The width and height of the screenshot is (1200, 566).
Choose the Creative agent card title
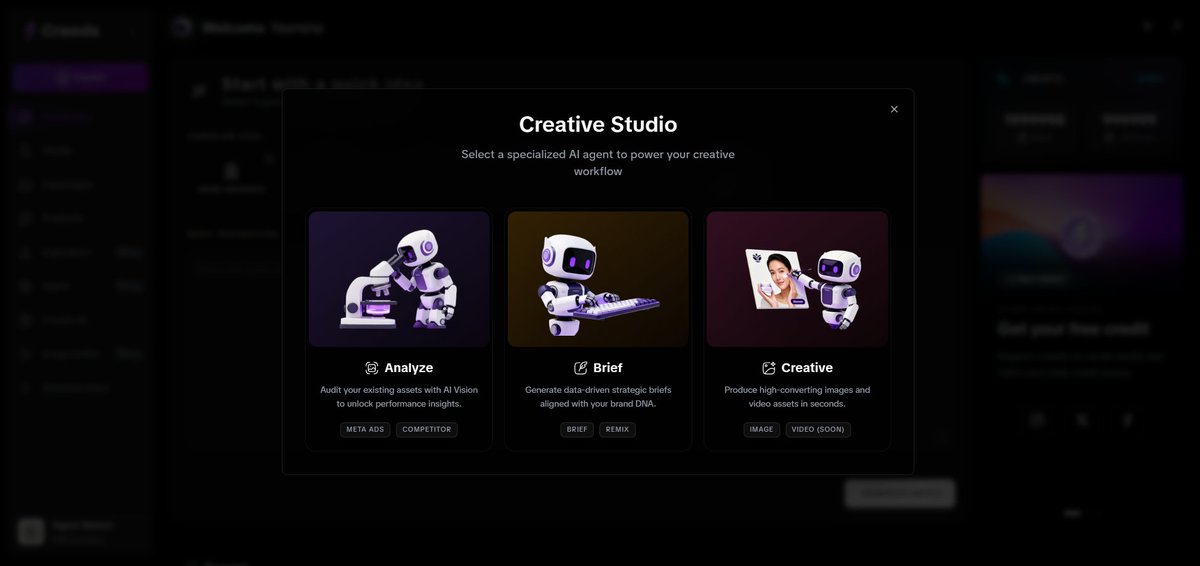coord(807,368)
